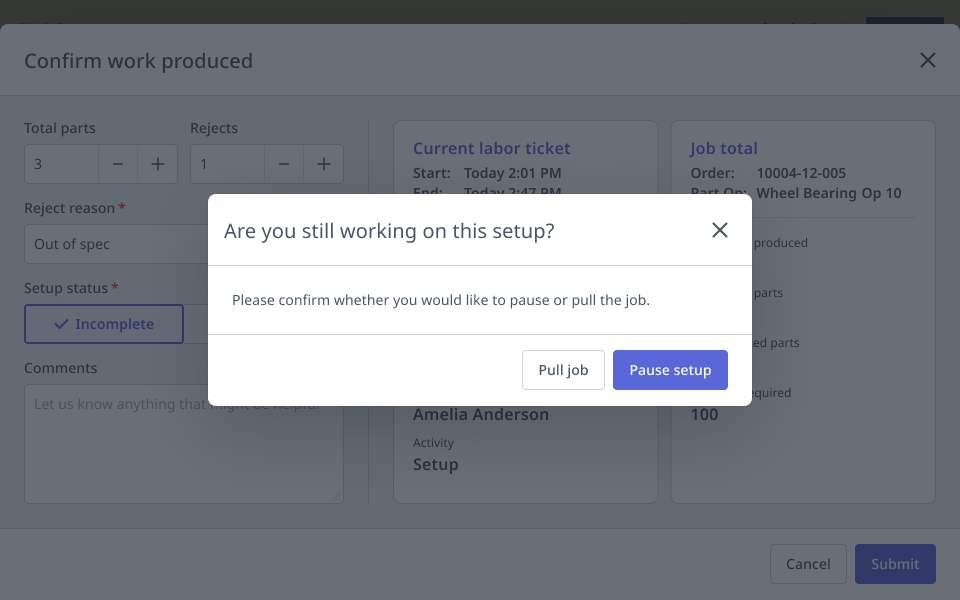Select the Incomplete setup status option
The height and width of the screenshot is (600, 960).
point(103,323)
